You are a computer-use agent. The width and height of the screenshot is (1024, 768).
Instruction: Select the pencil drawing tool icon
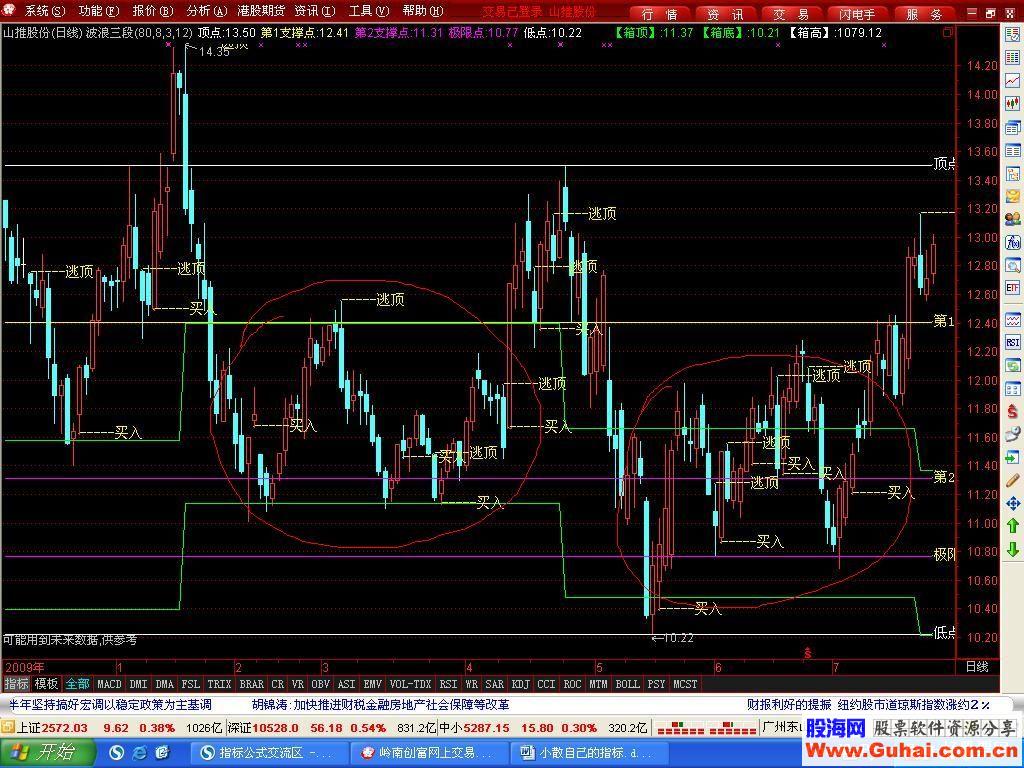(1012, 481)
